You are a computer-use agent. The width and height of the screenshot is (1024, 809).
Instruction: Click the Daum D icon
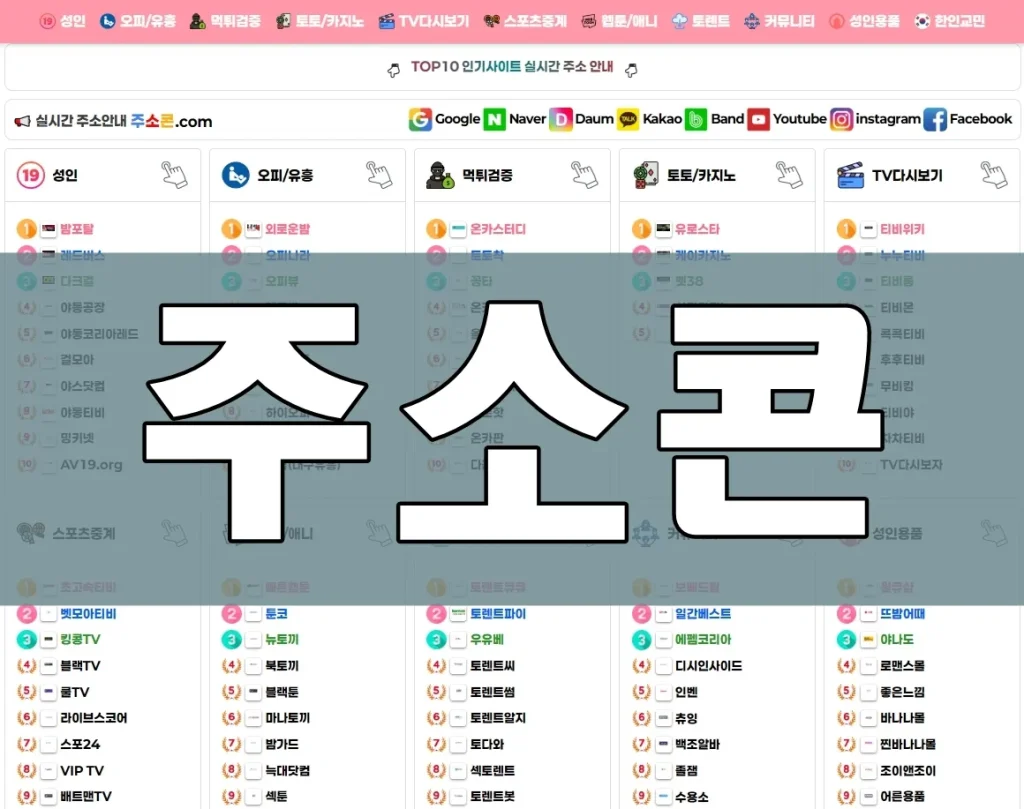[561, 119]
